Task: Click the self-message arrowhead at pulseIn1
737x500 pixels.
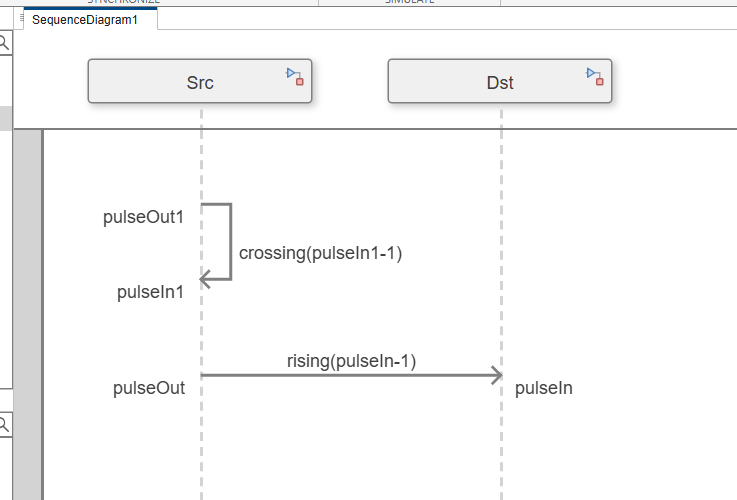Action: [205, 280]
